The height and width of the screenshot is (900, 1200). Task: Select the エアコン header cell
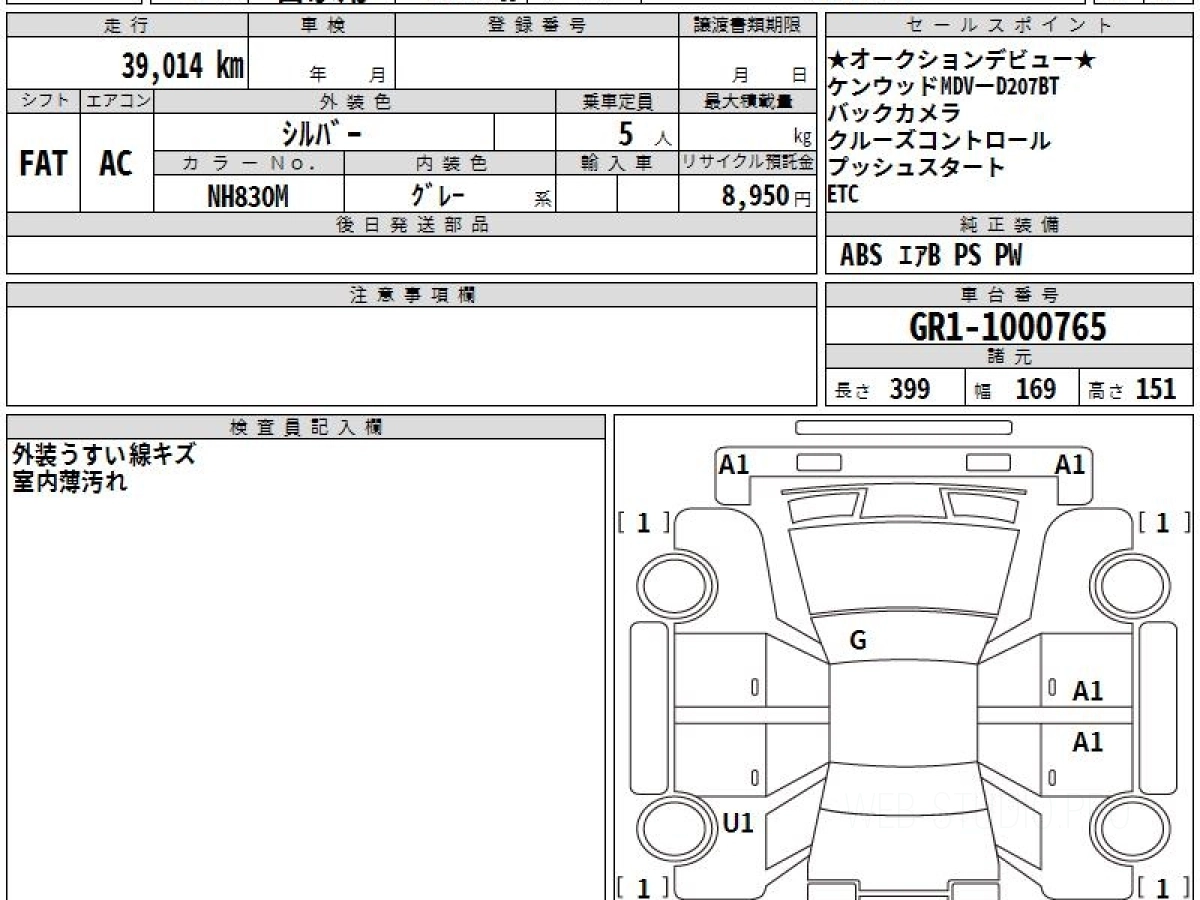117,101
